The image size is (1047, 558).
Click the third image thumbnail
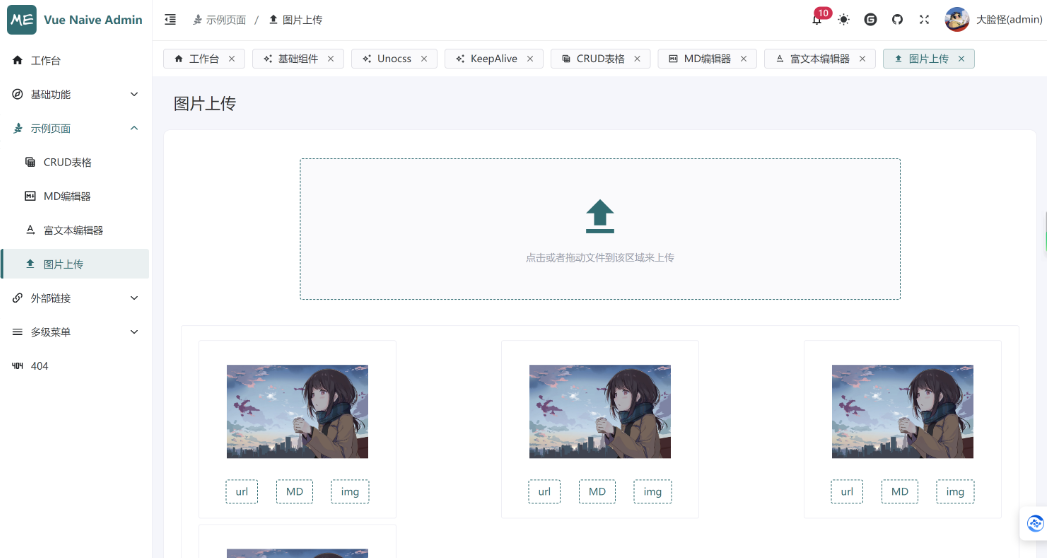[x=902, y=411]
